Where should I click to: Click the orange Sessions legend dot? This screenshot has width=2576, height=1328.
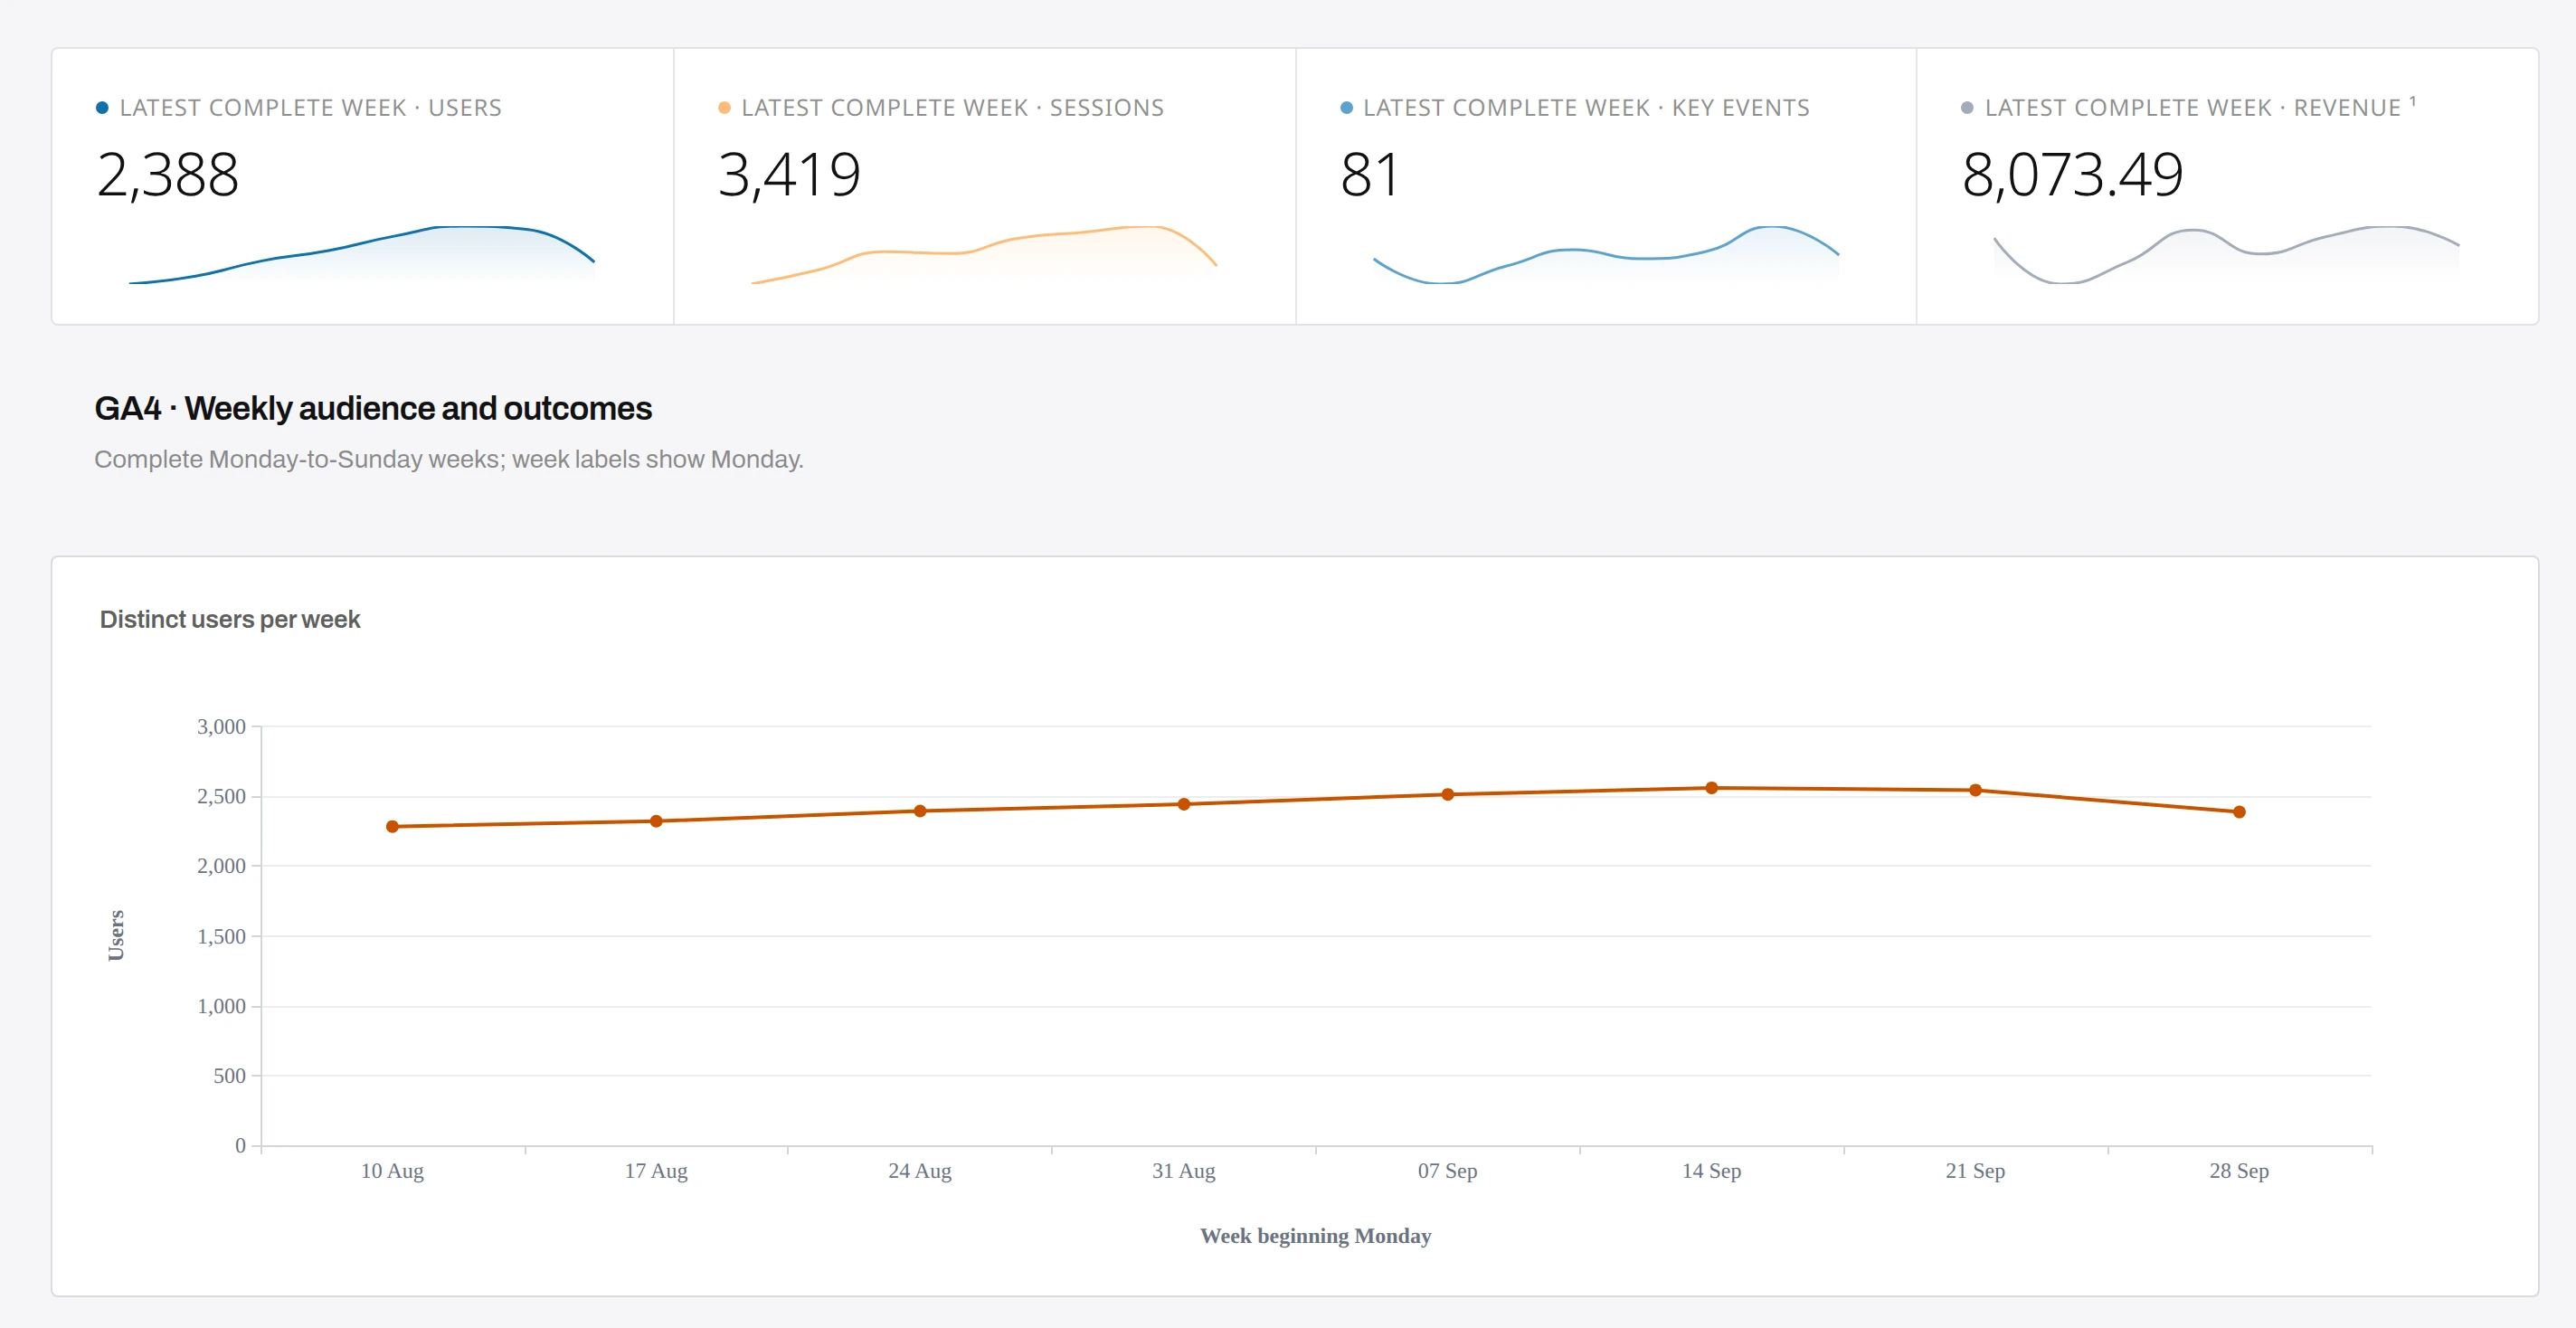click(x=724, y=108)
